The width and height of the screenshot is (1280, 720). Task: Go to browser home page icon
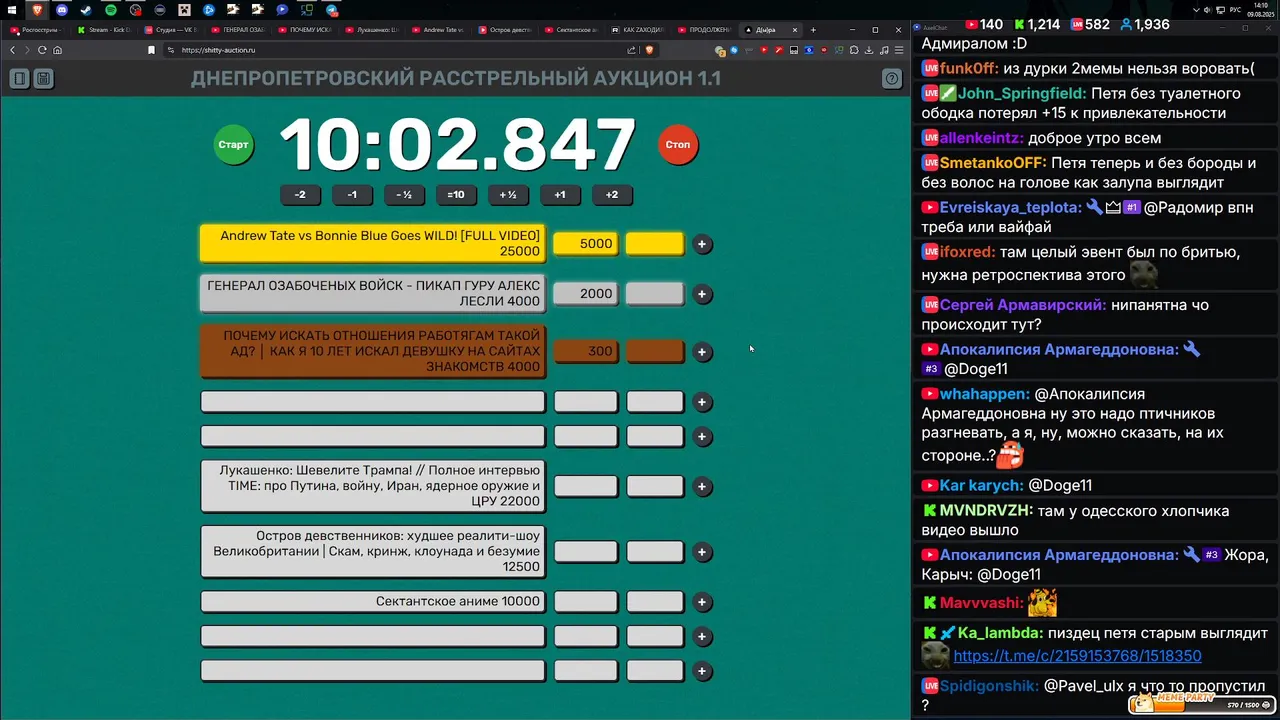(58, 50)
